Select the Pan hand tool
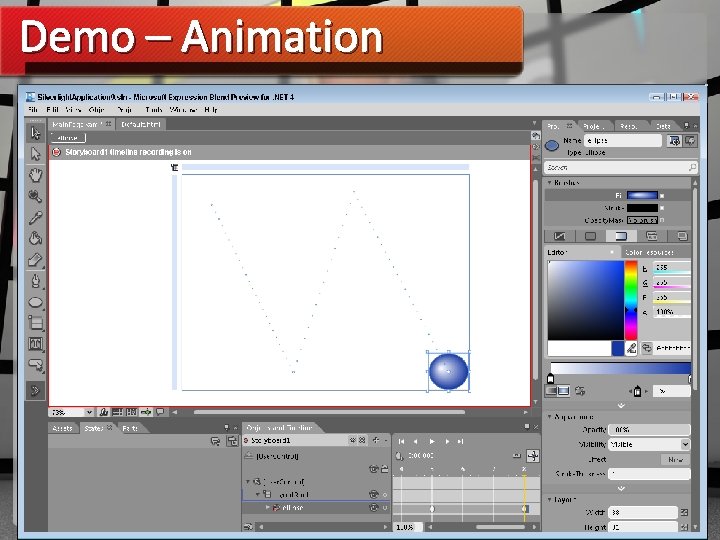This screenshot has width=720, height=540. (35, 175)
